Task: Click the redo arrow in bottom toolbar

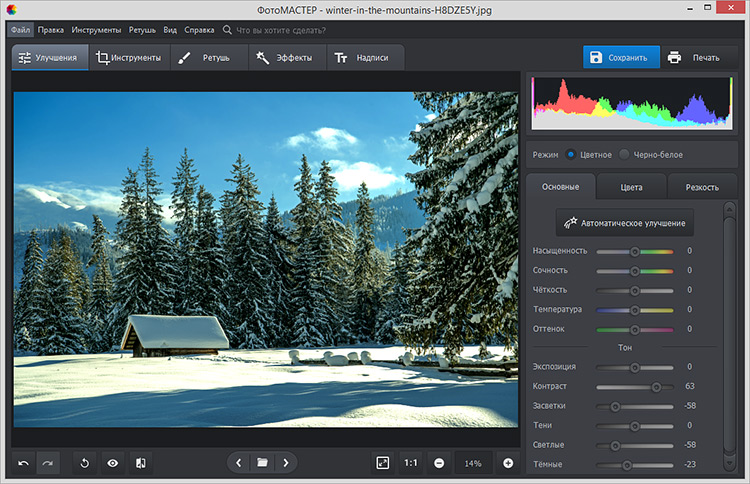Action: click(x=48, y=463)
